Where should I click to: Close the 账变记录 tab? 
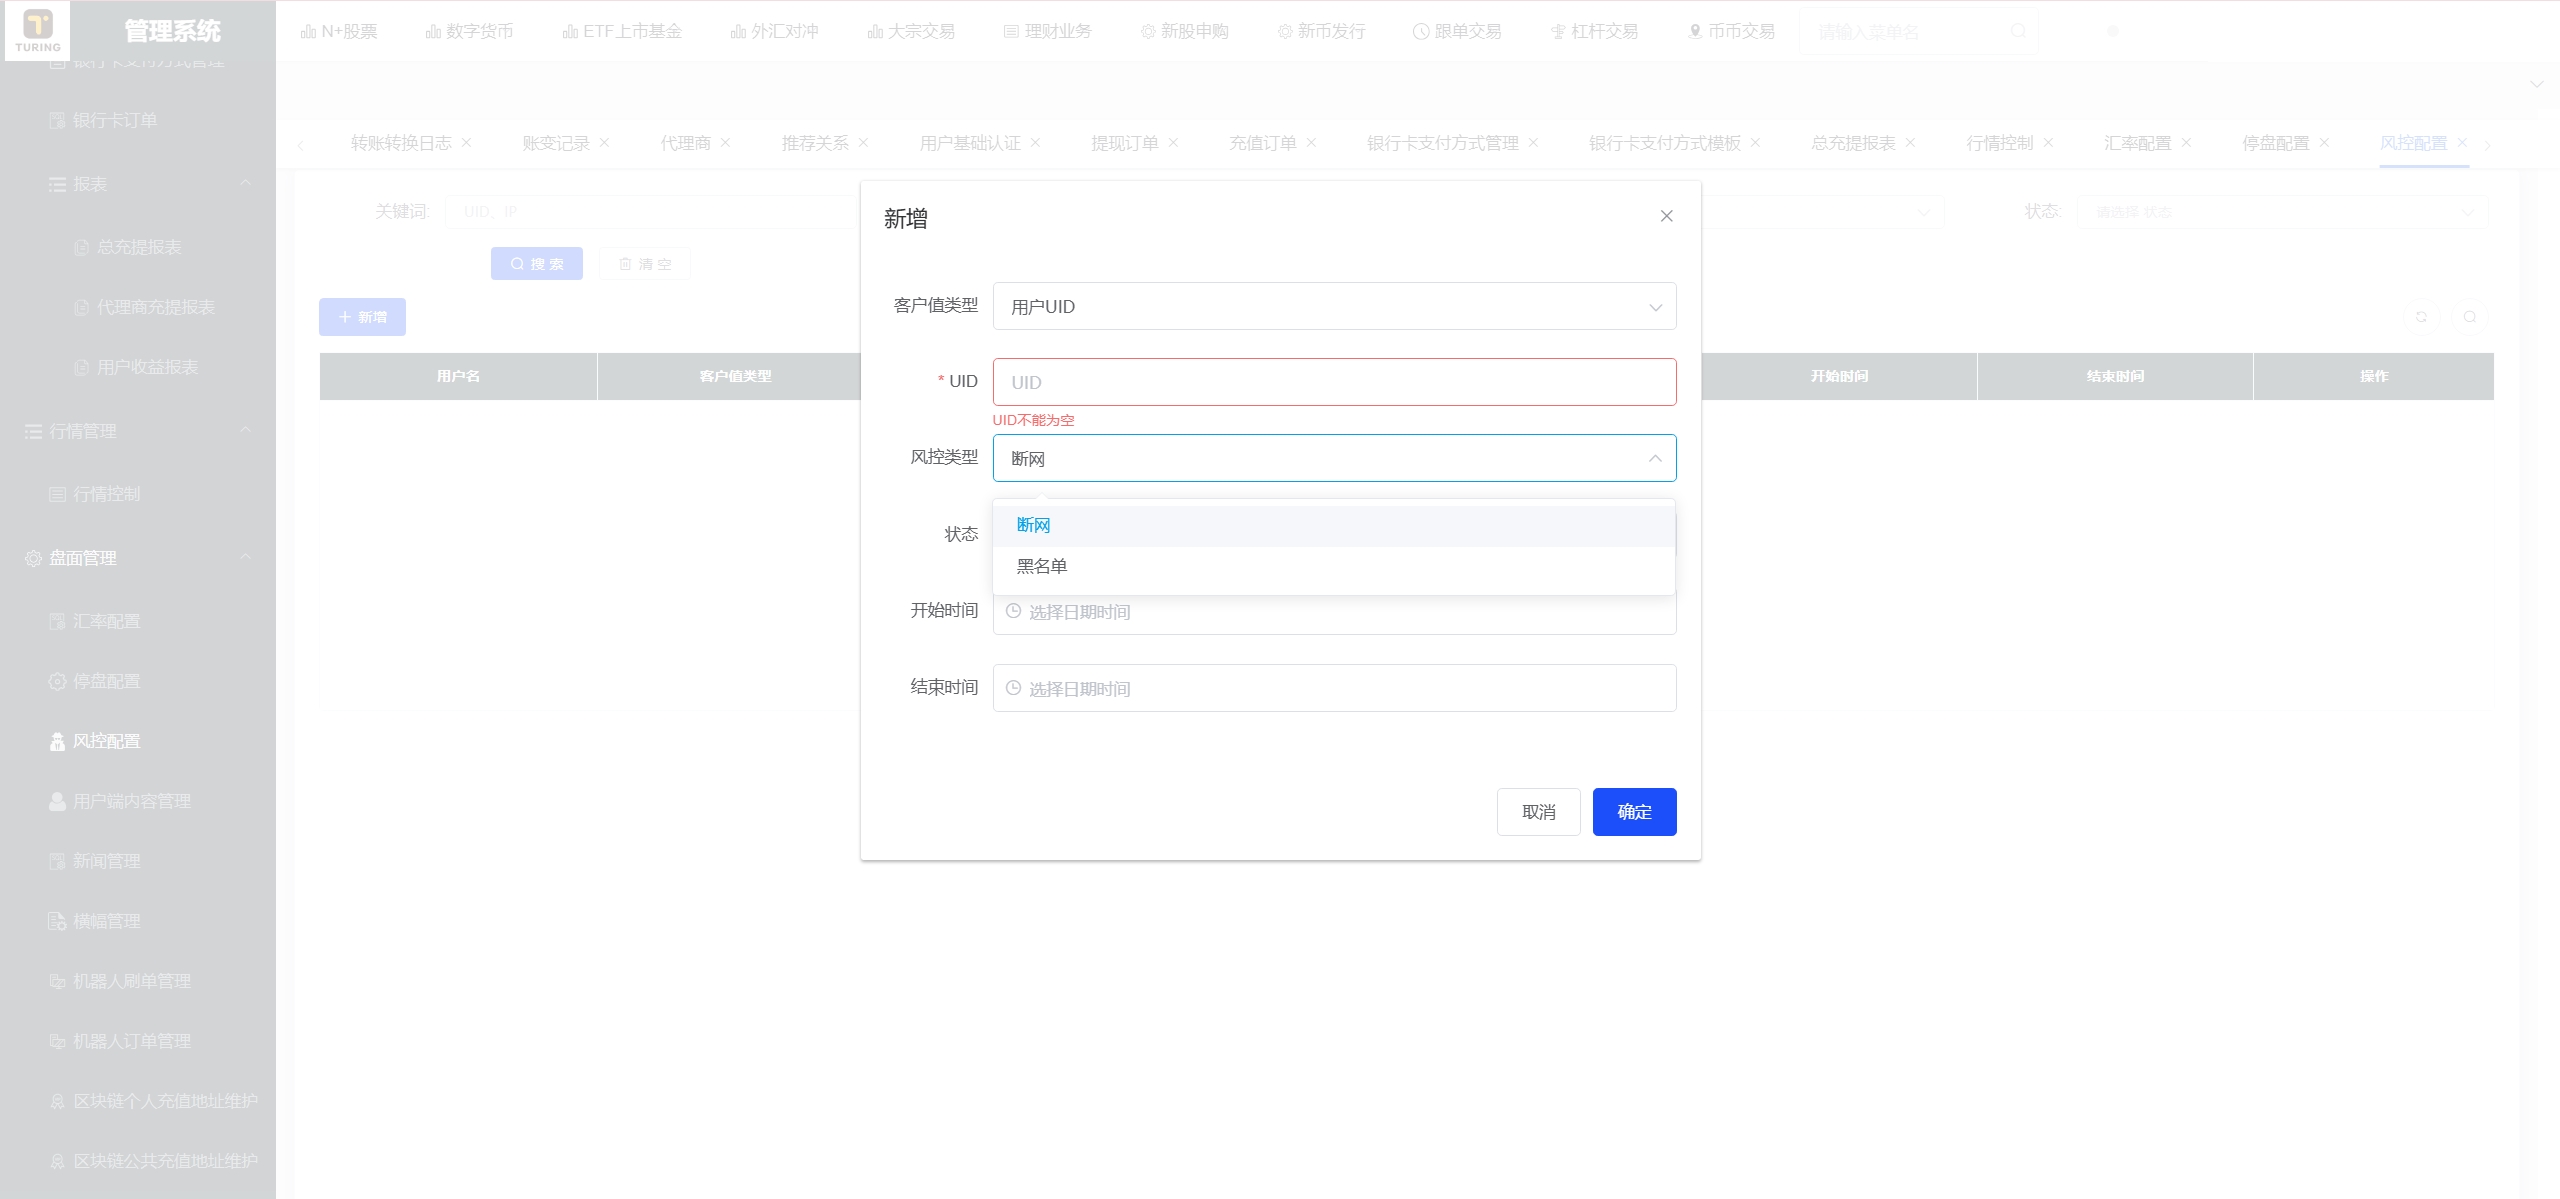[604, 143]
